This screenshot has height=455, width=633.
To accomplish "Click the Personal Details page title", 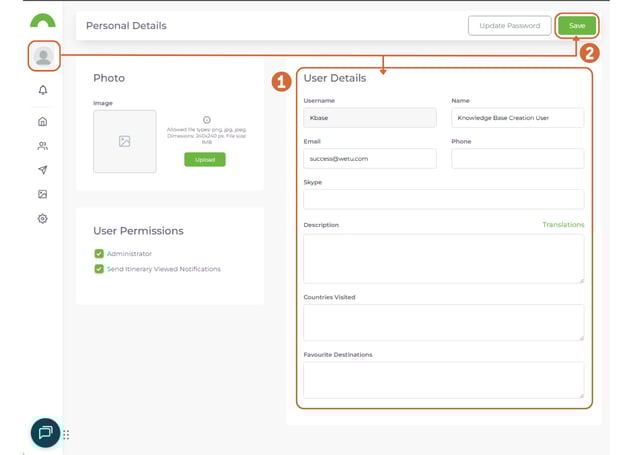I will pos(126,26).
